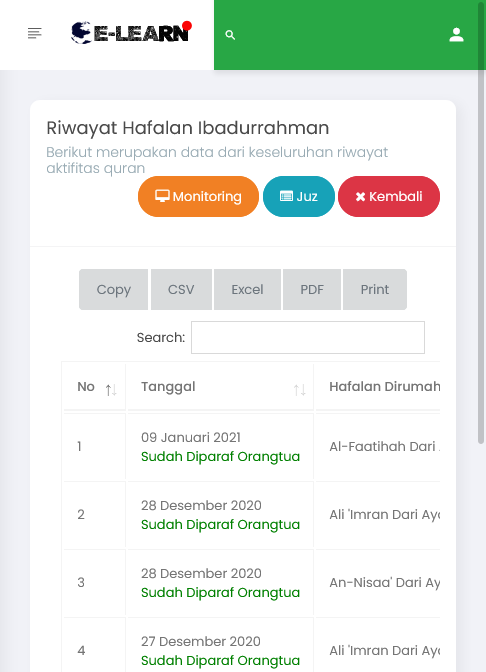
Task: Open search via magnifier icon
Action: [230, 35]
